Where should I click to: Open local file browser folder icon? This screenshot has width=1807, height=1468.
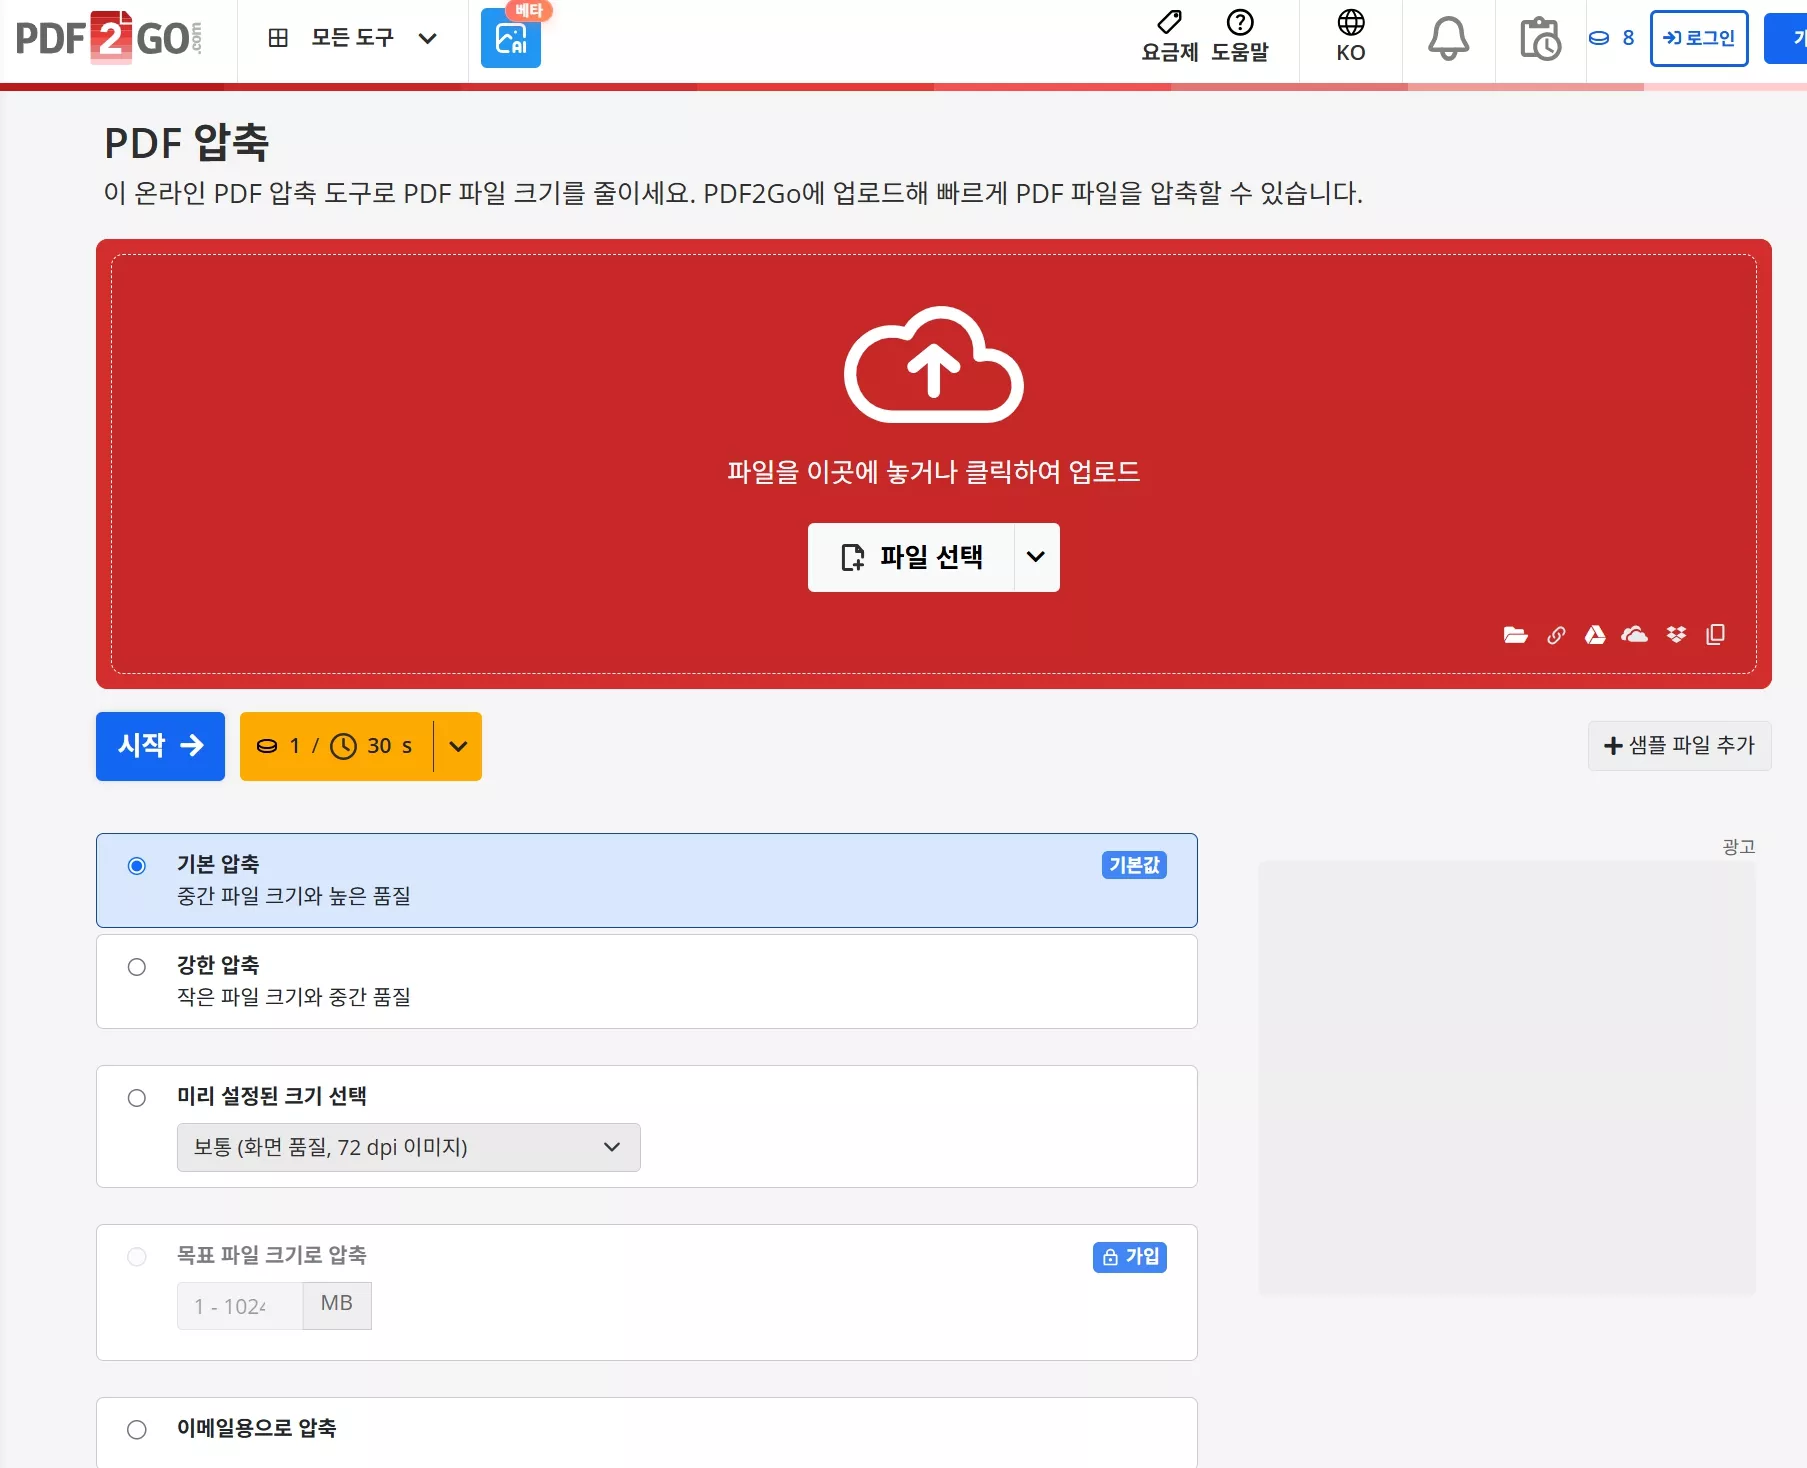click(1515, 635)
